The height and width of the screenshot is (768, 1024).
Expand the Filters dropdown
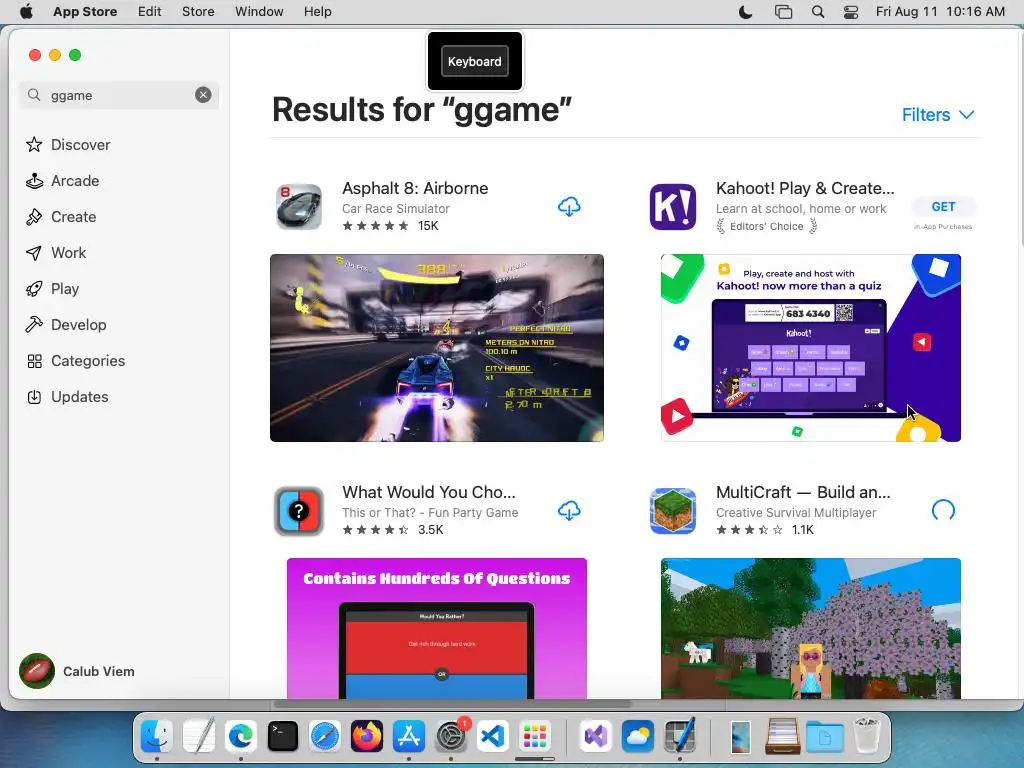tap(938, 115)
